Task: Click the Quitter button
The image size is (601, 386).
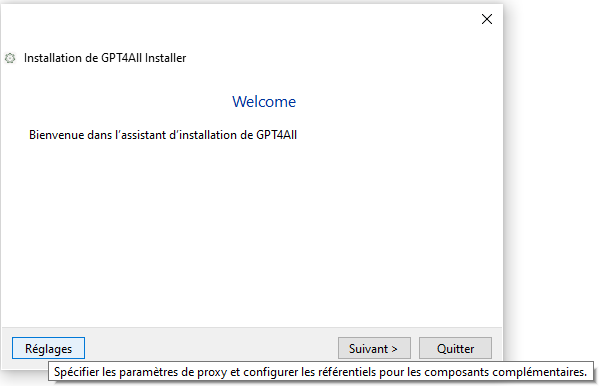Action: pyautogui.click(x=455, y=348)
